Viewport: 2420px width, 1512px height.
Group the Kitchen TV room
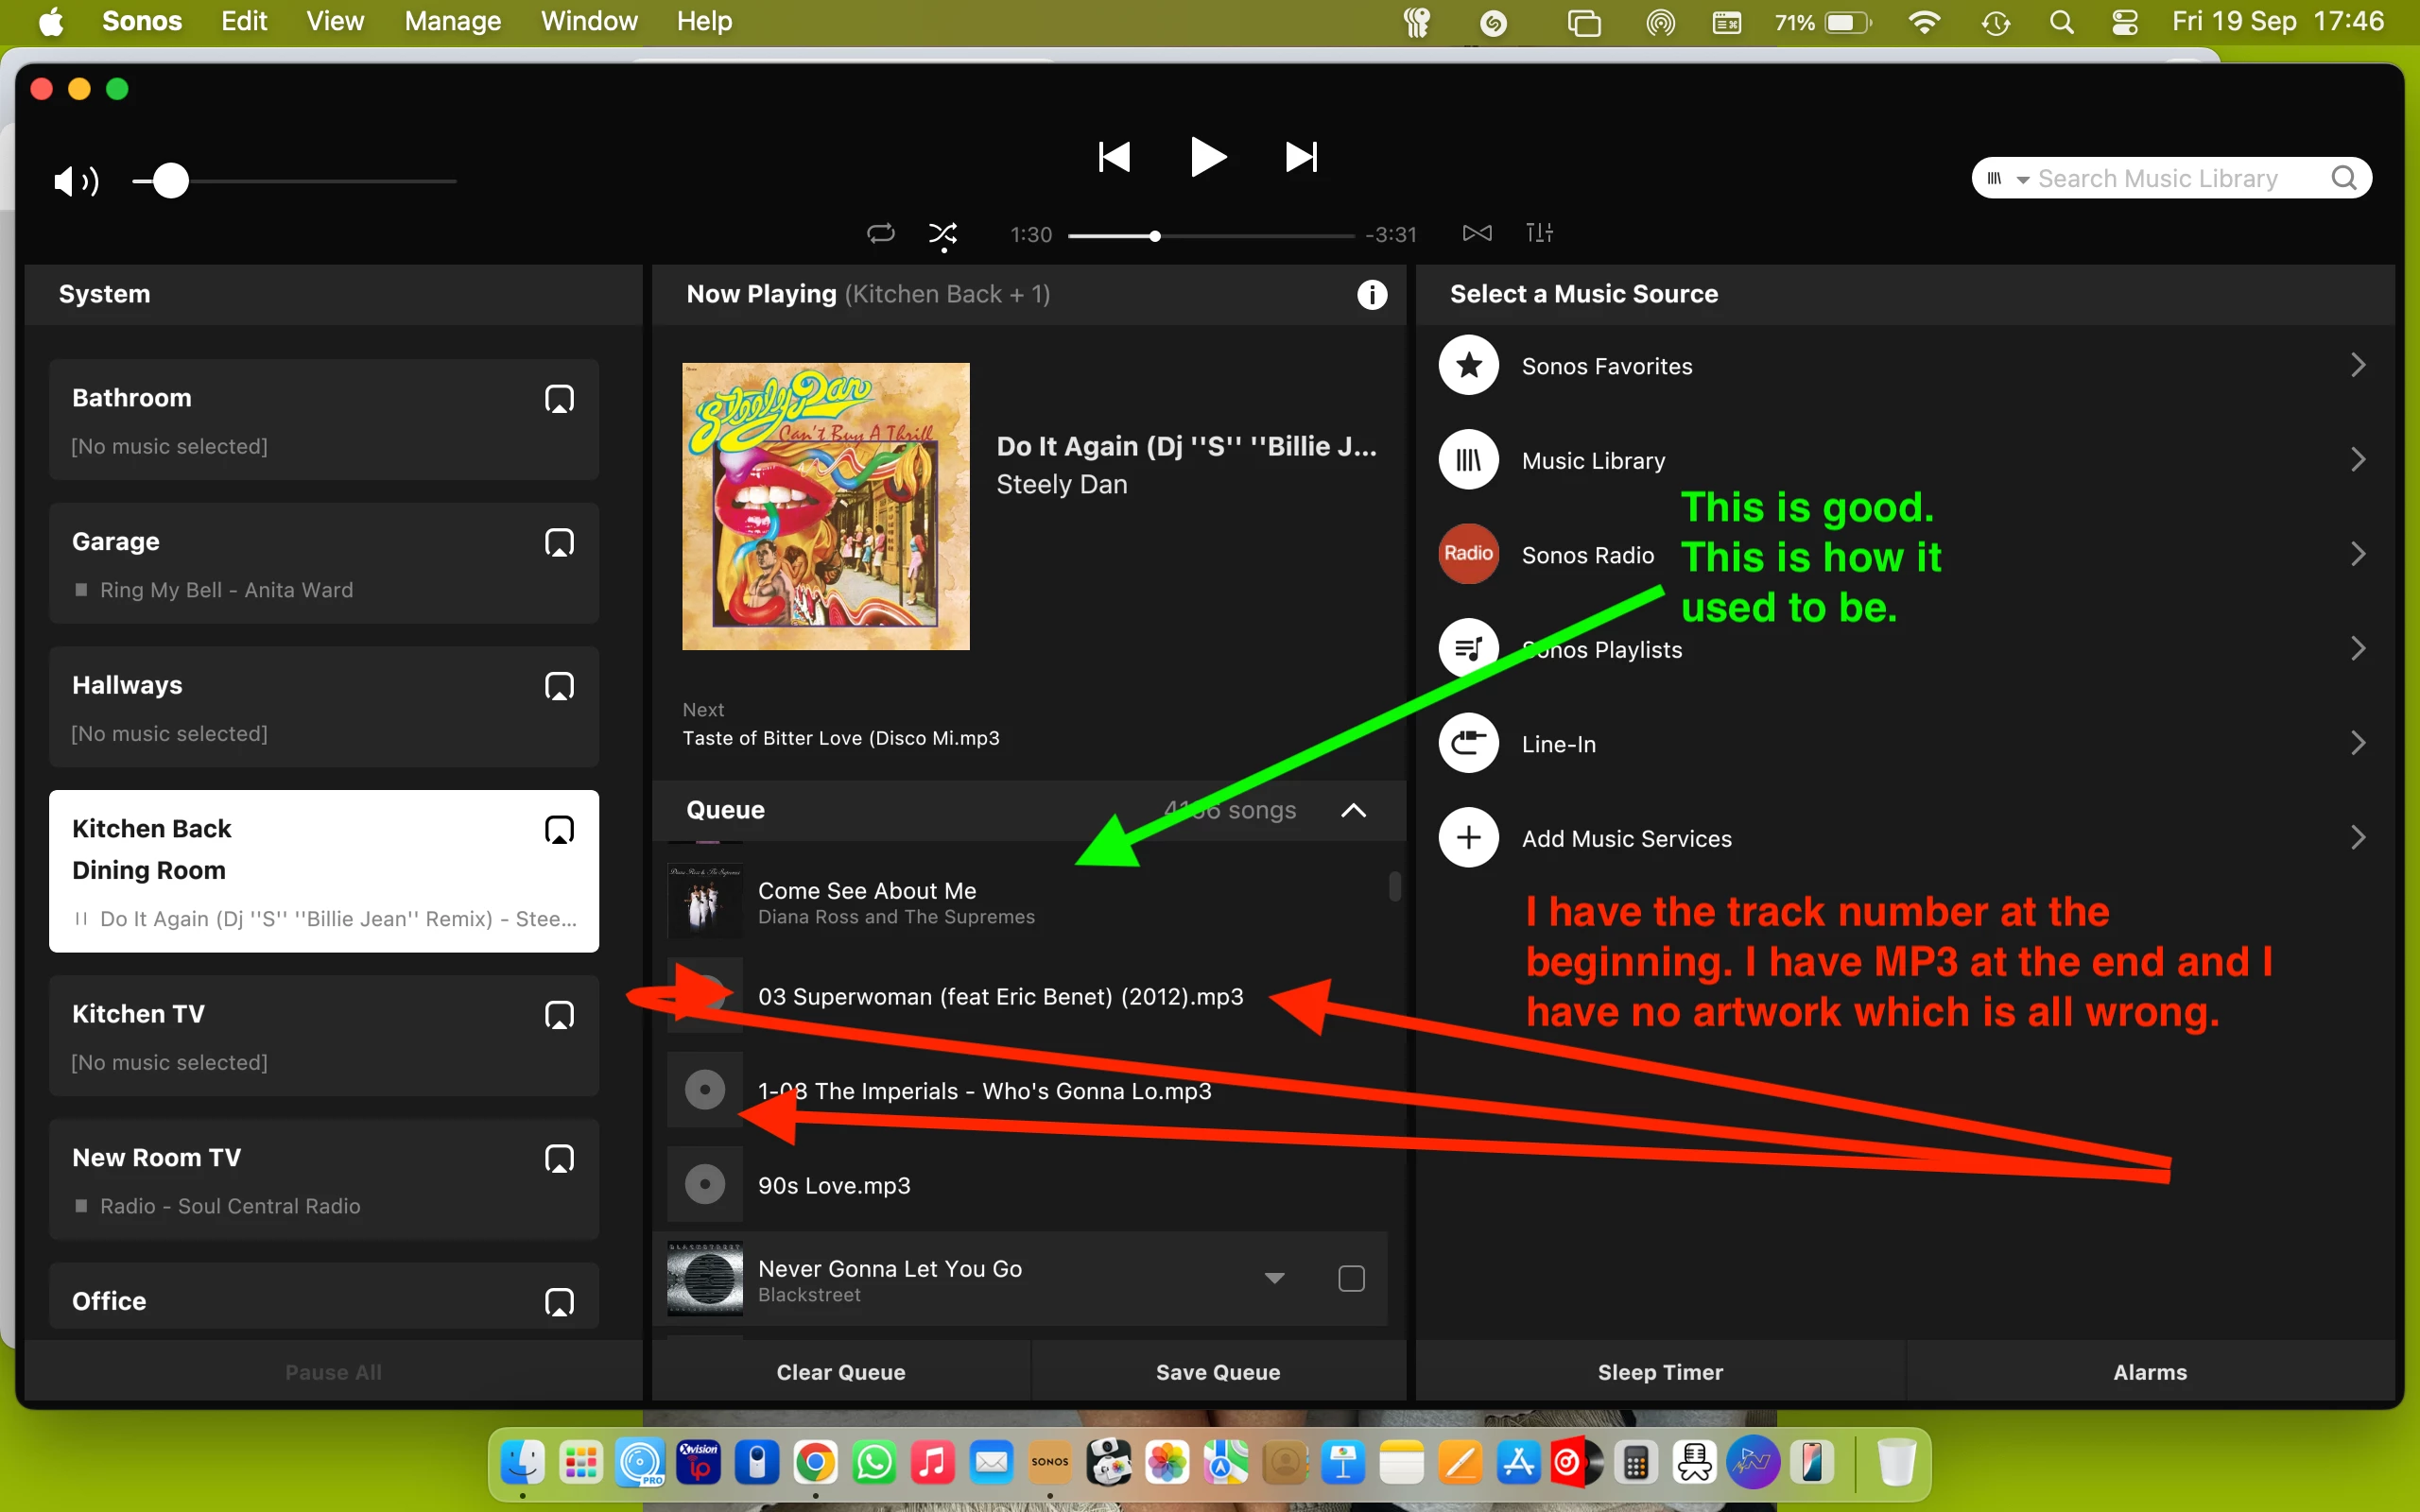[559, 1015]
